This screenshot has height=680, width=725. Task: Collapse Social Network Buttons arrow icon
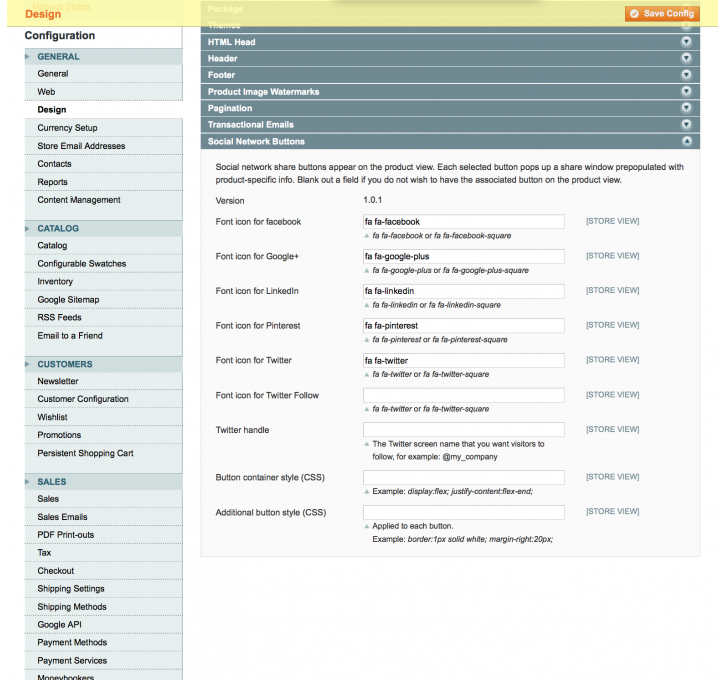coord(687,141)
